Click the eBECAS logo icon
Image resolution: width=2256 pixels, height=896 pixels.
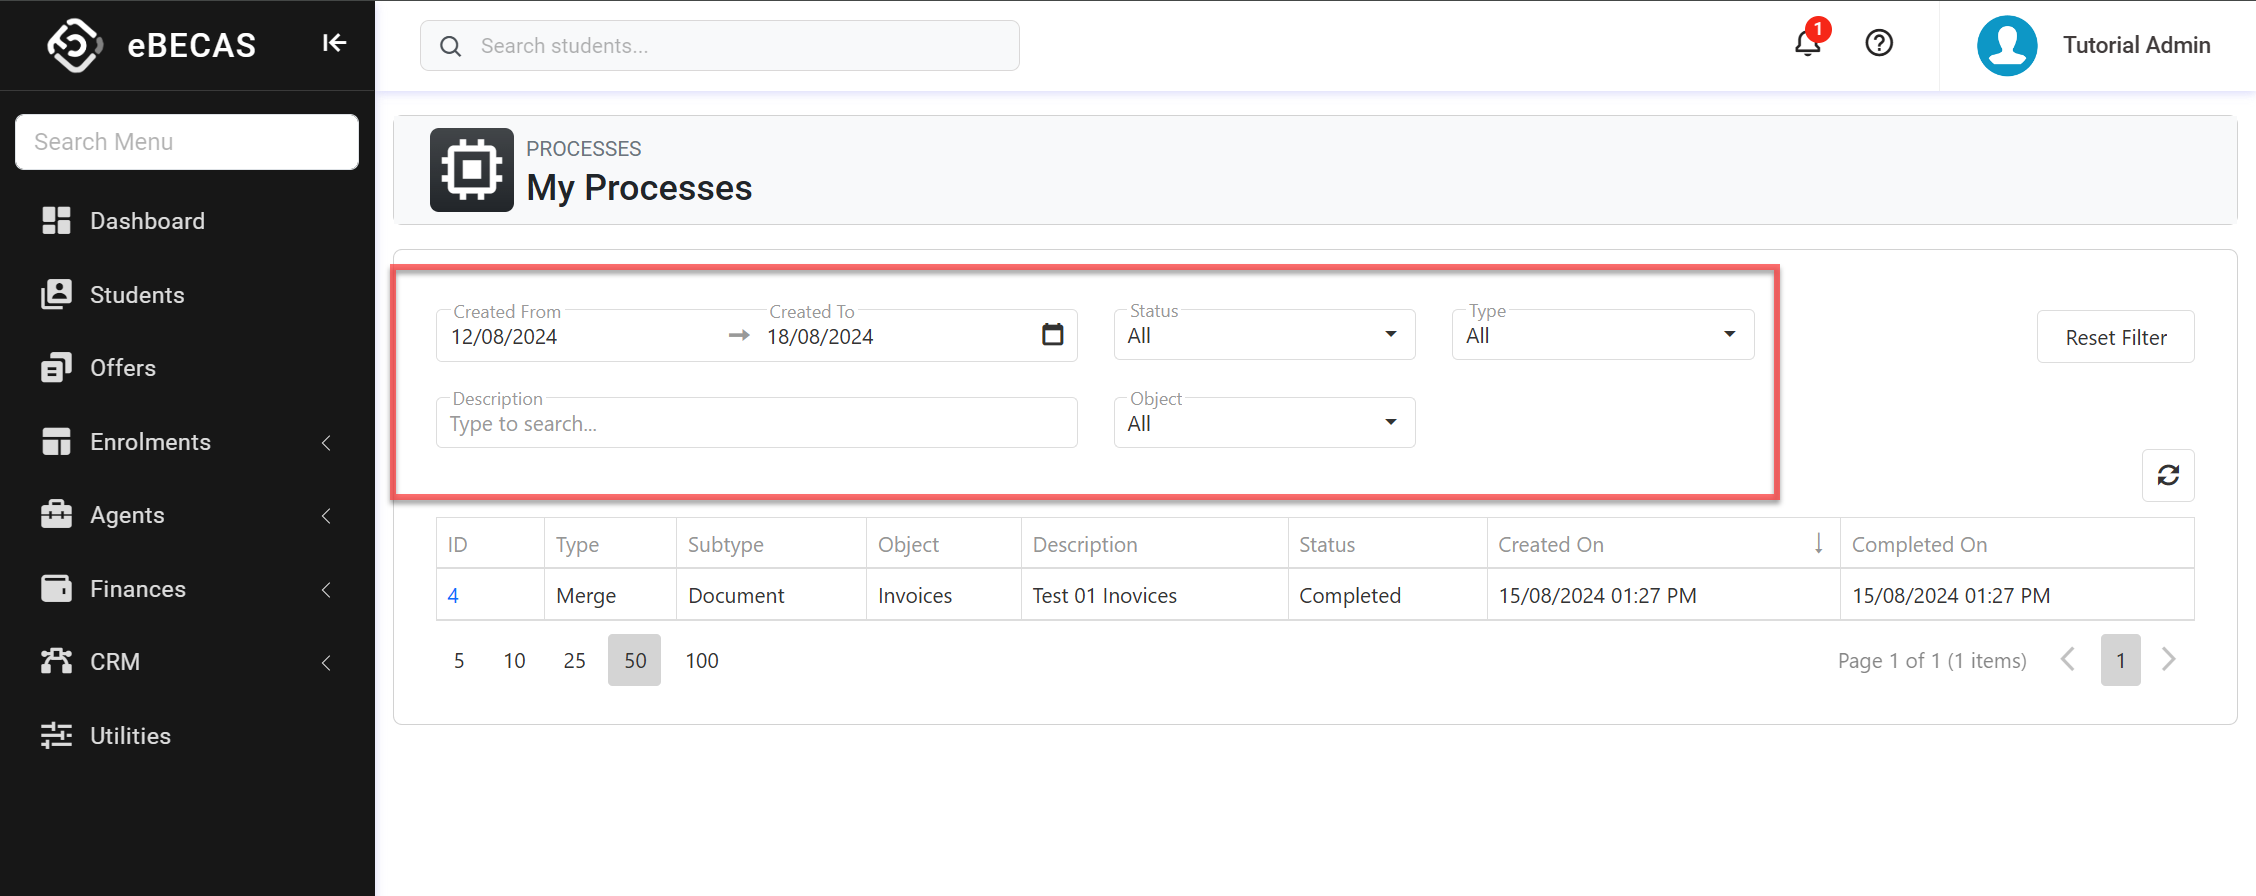pyautogui.click(x=75, y=45)
